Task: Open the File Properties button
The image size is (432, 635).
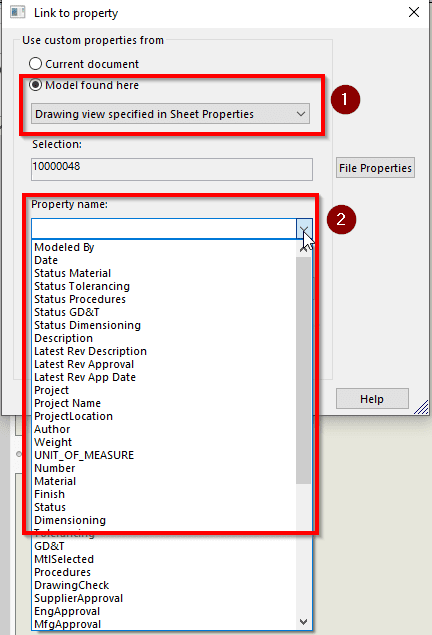Action: [x=375, y=168]
